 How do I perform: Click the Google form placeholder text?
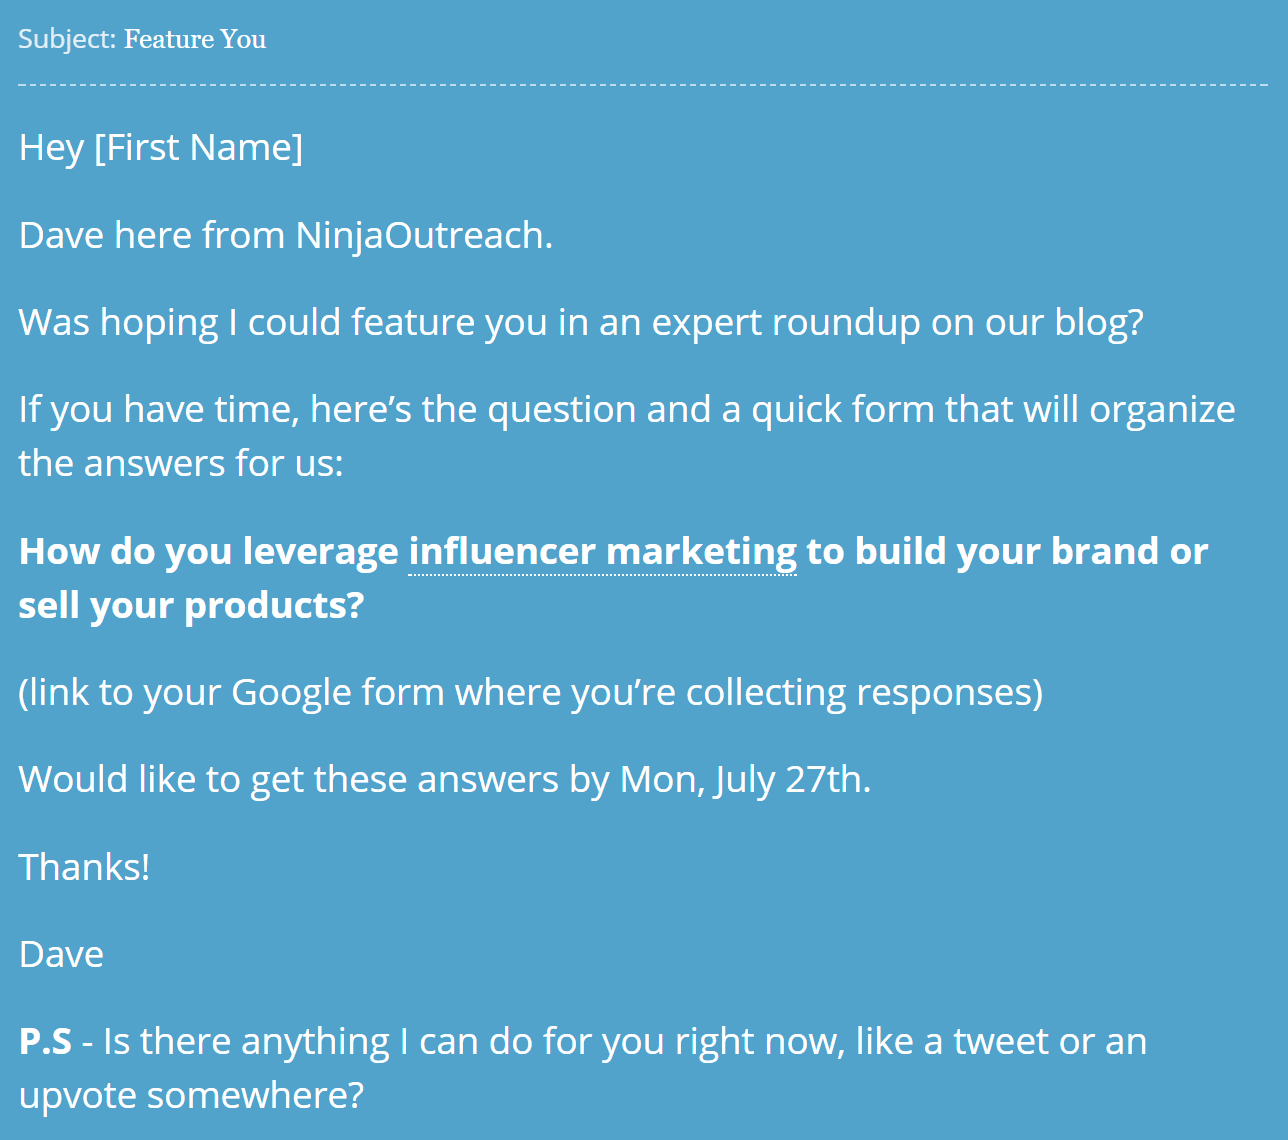point(530,692)
